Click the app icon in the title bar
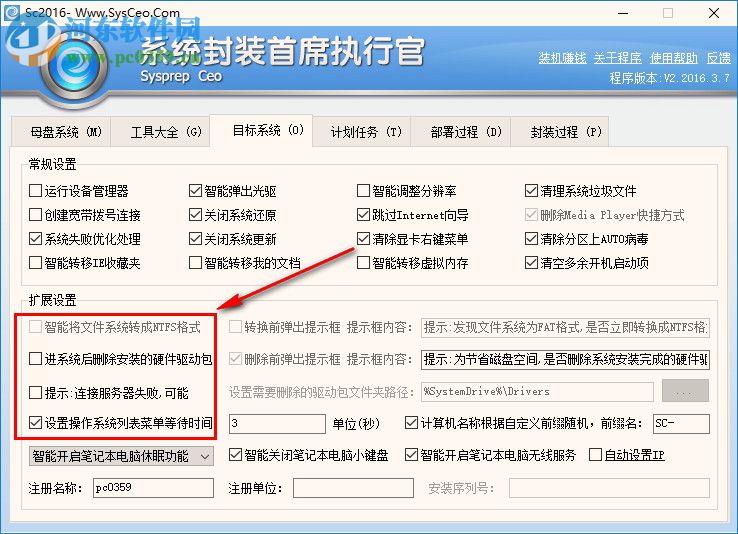This screenshot has width=738, height=534. tap(11, 13)
